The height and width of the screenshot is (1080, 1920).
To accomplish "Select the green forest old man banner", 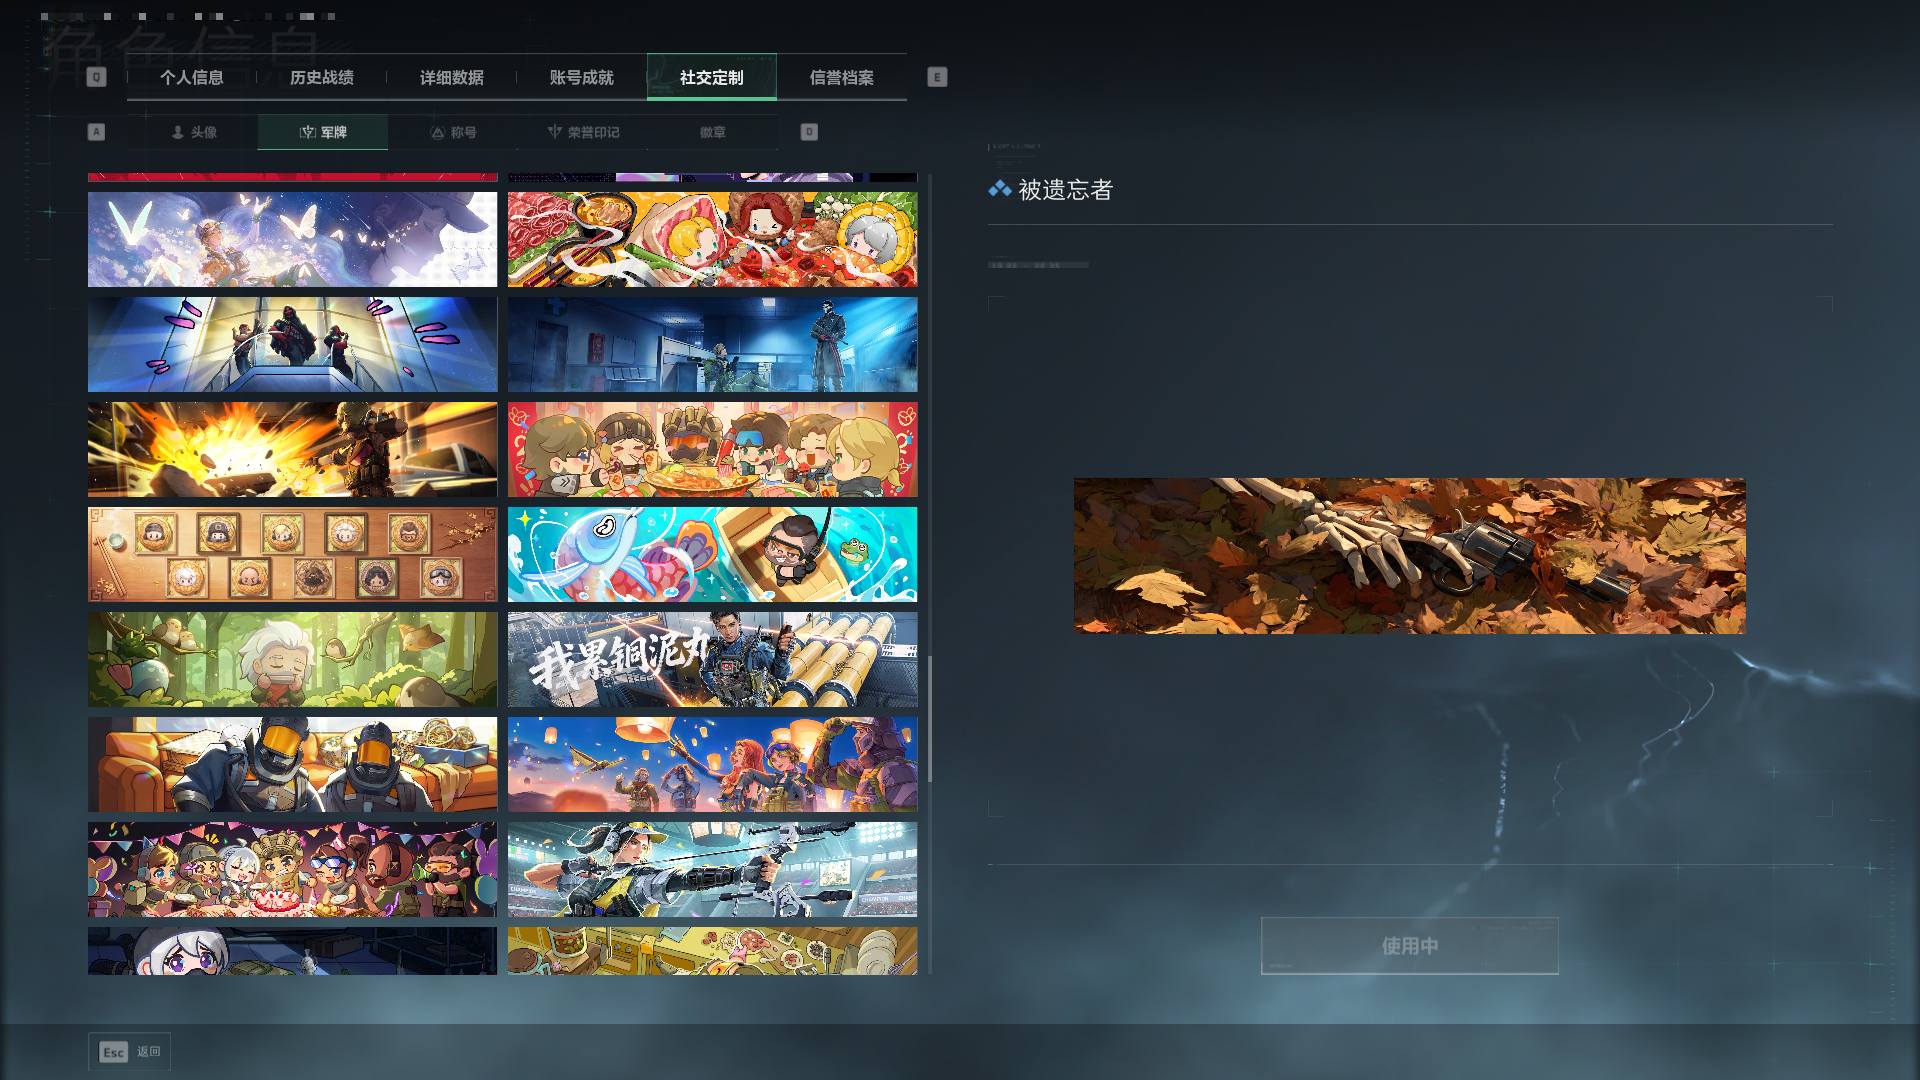I will tap(292, 660).
